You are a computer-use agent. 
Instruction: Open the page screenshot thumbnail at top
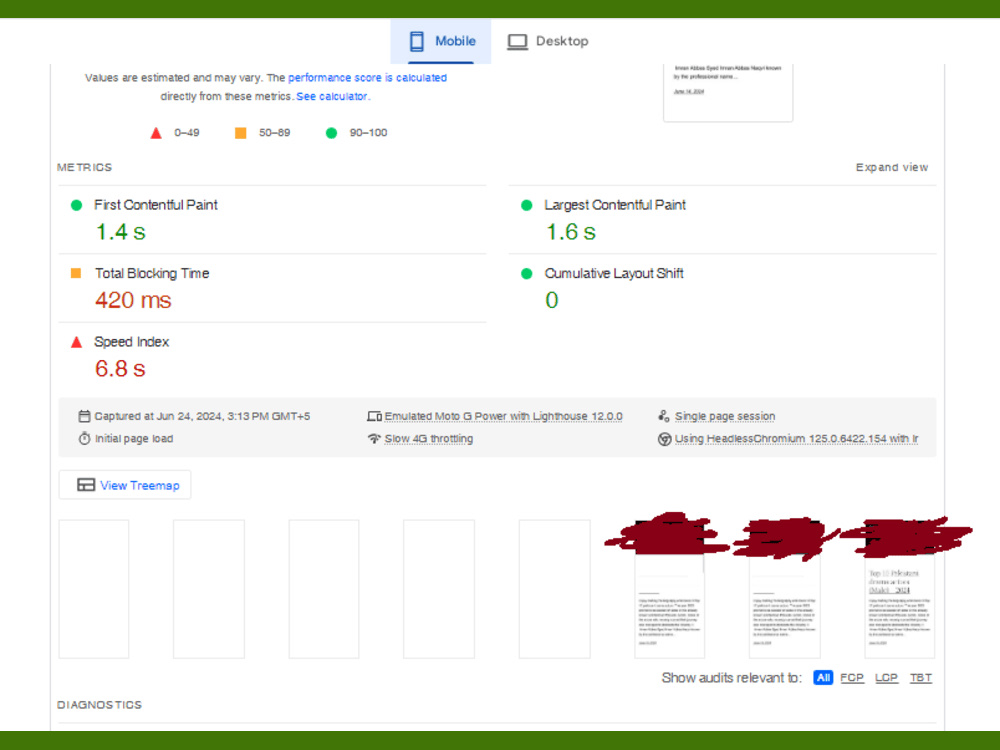728,92
